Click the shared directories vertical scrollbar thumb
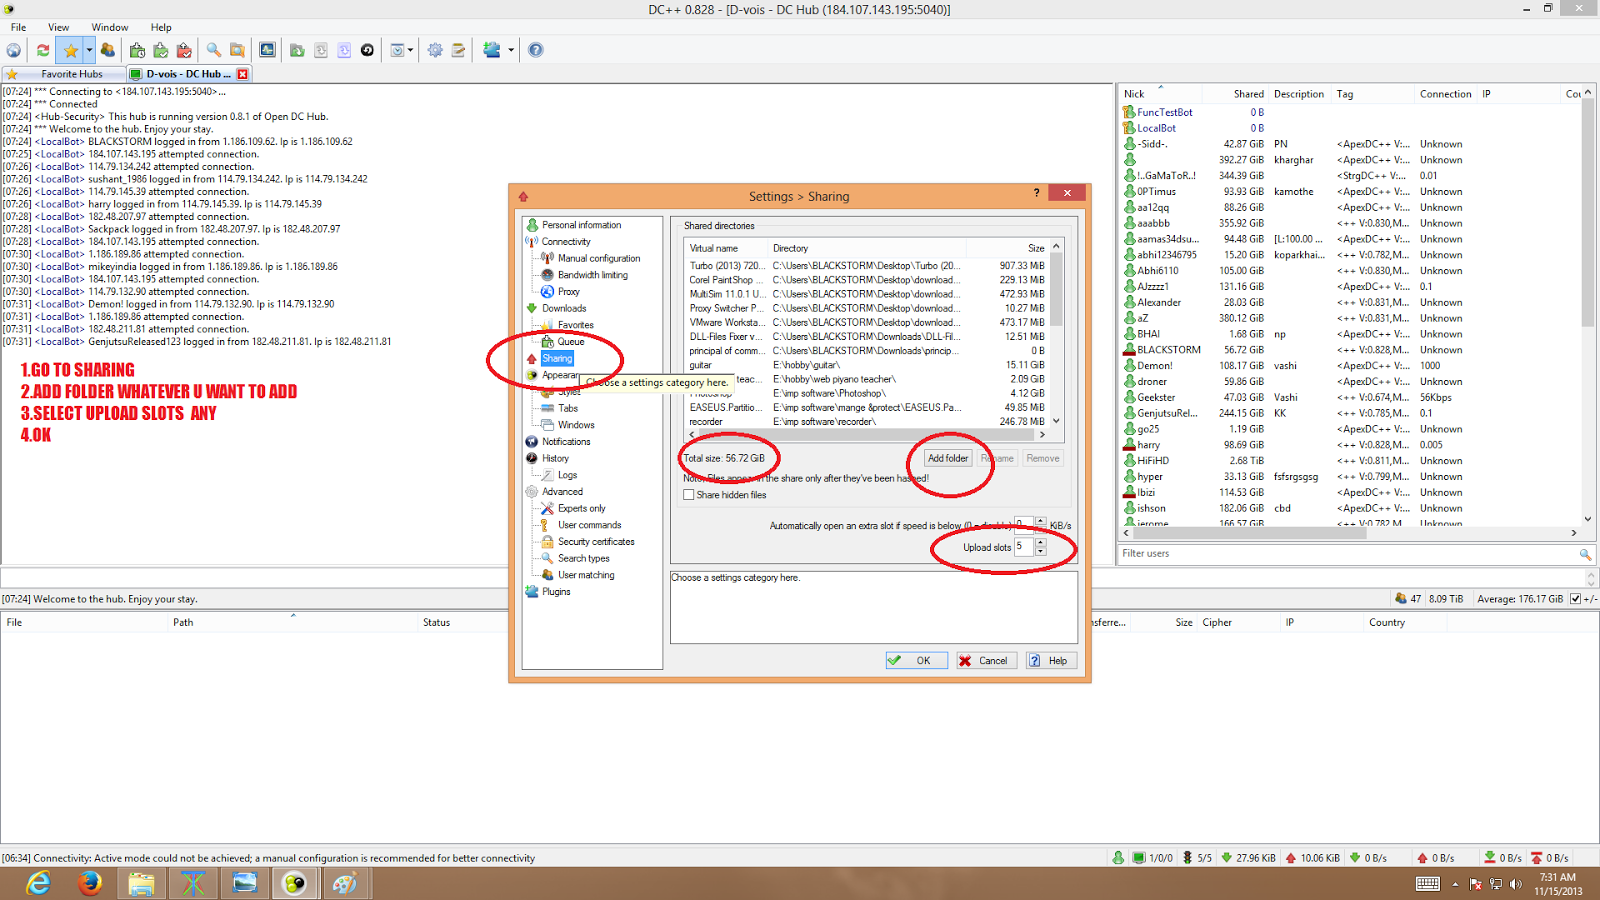 [1056, 290]
